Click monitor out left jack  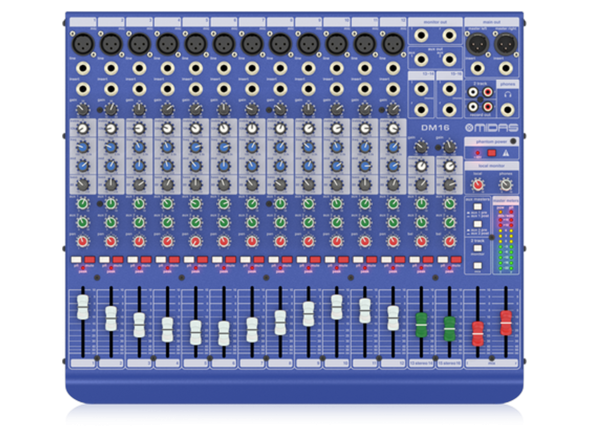coord(421,36)
